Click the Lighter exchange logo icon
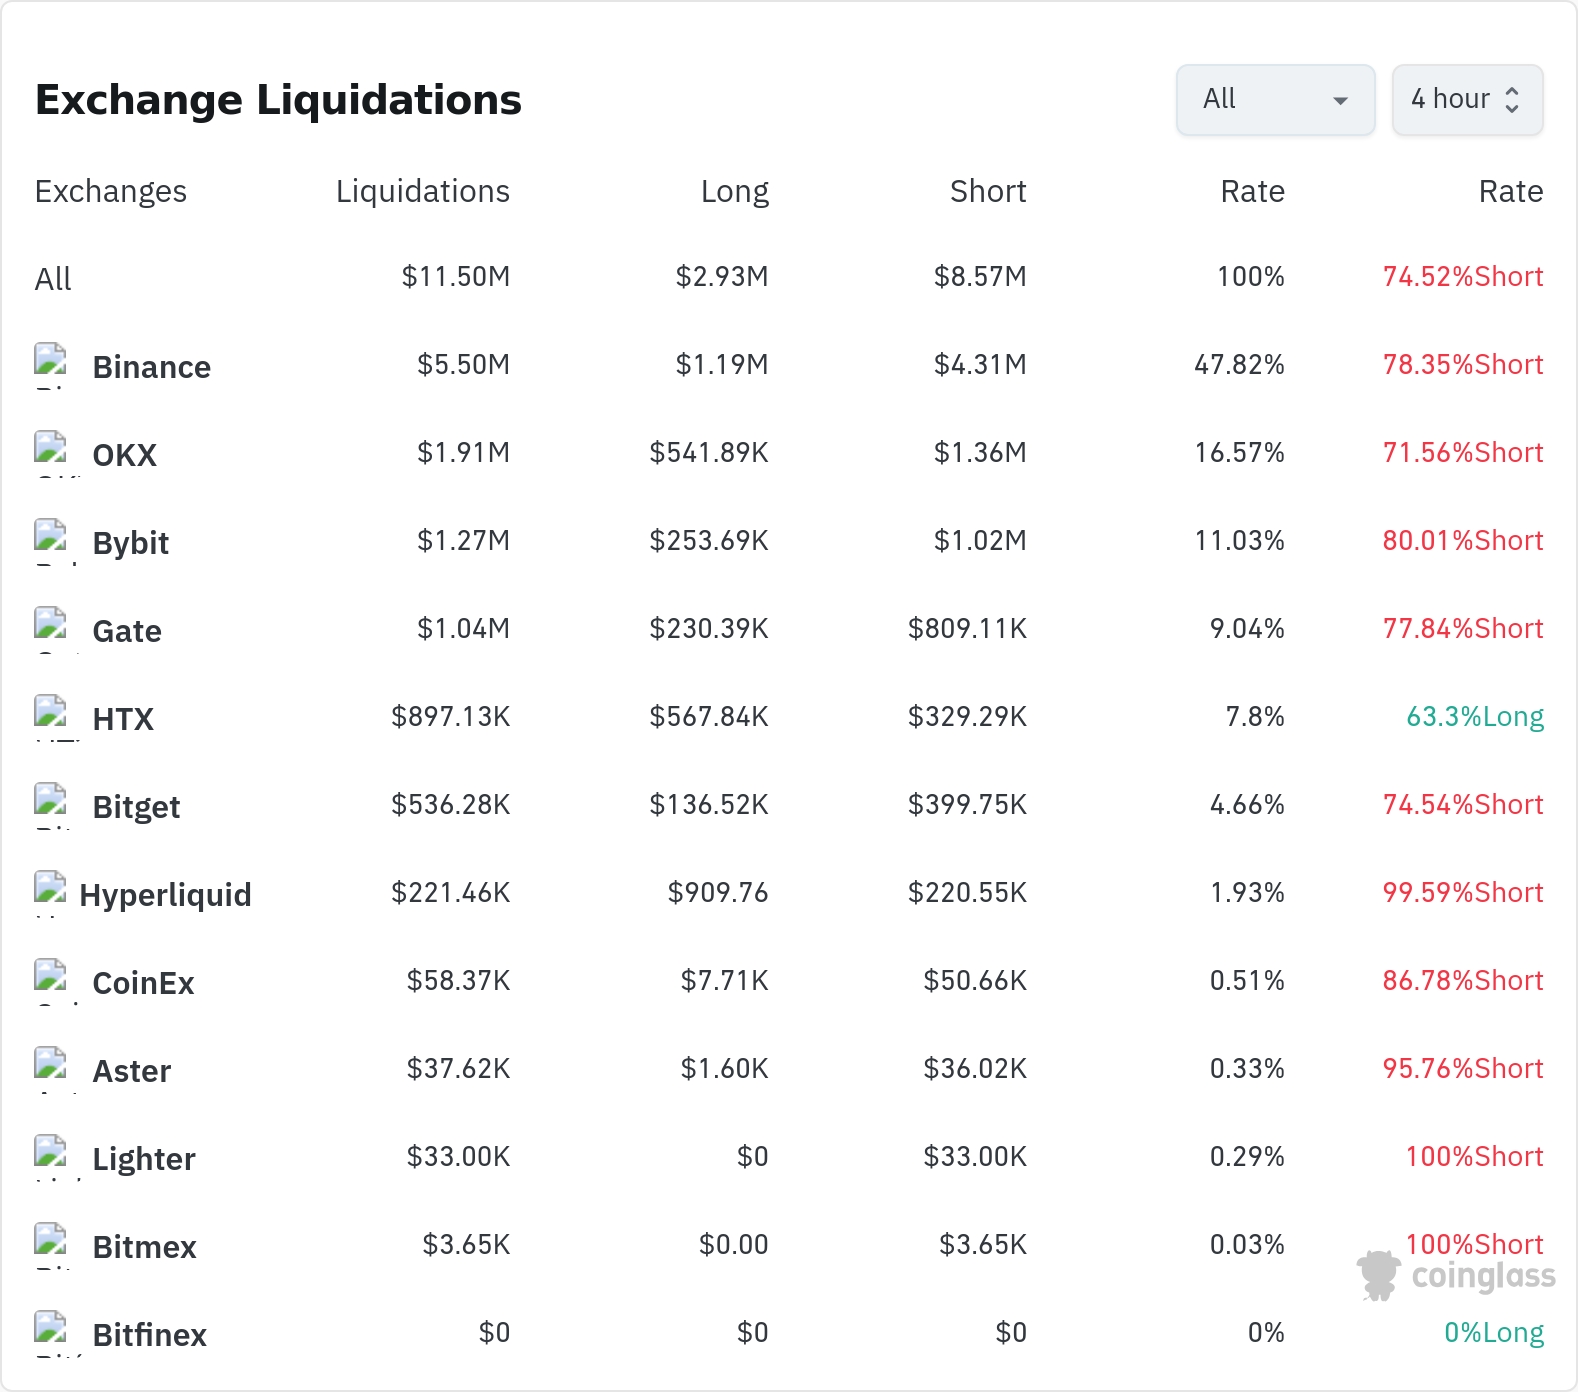The height and width of the screenshot is (1392, 1578). pos(51,1158)
